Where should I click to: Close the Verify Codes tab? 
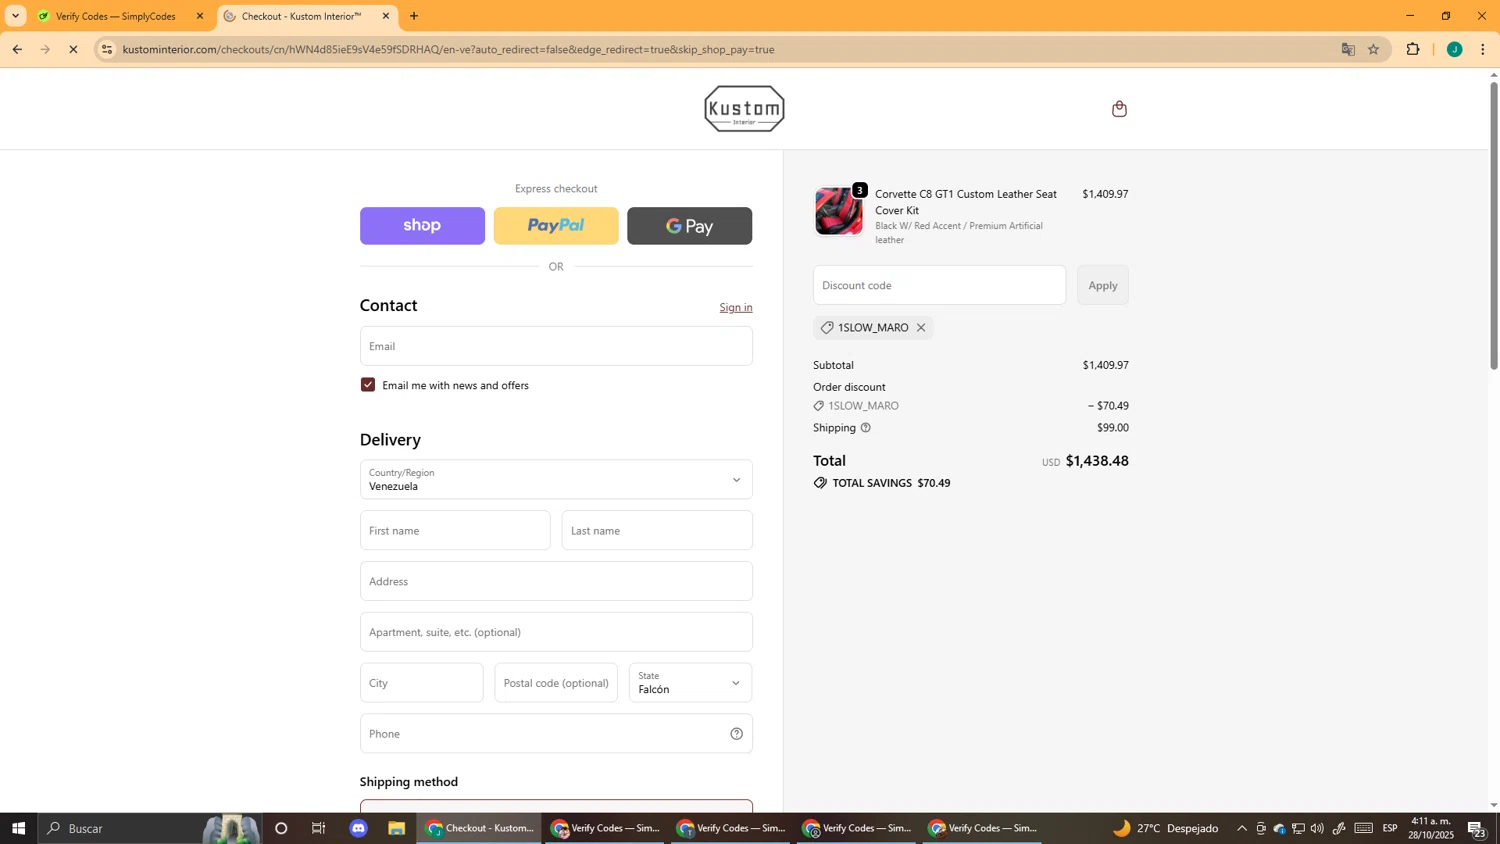199,16
